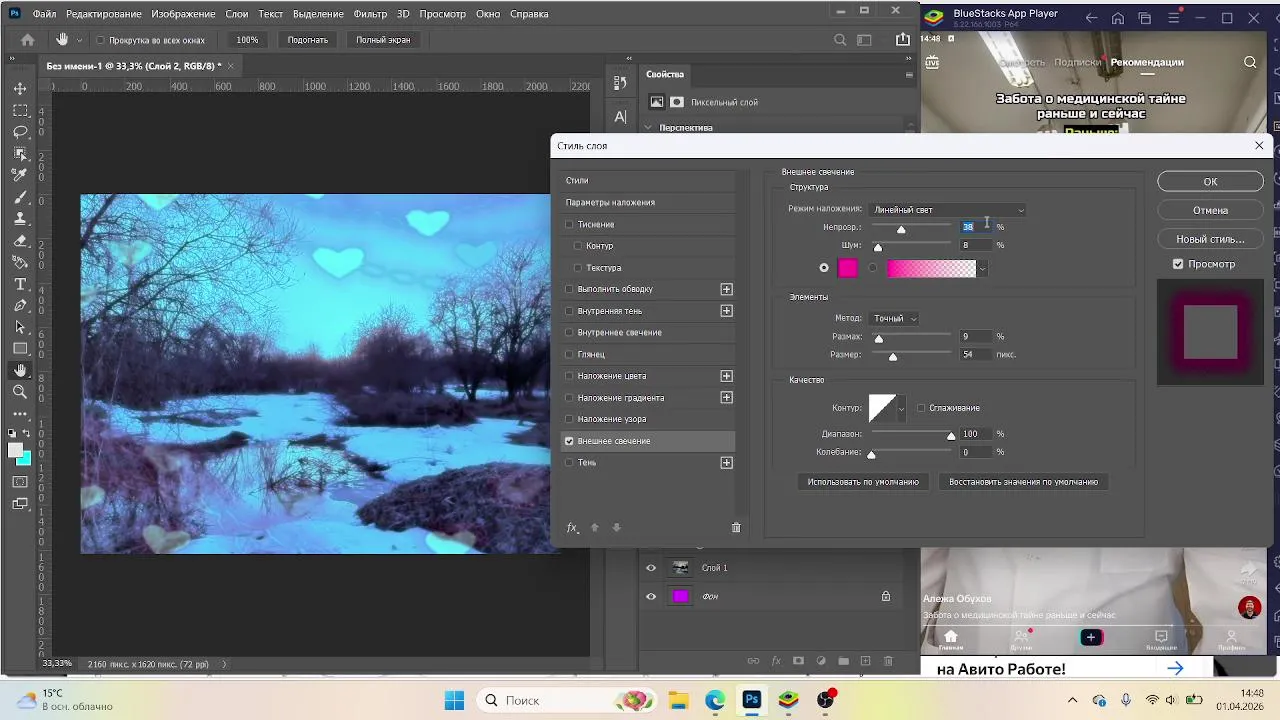This screenshot has height=720, width=1280.
Task: Select the Type tool
Action: (20, 284)
